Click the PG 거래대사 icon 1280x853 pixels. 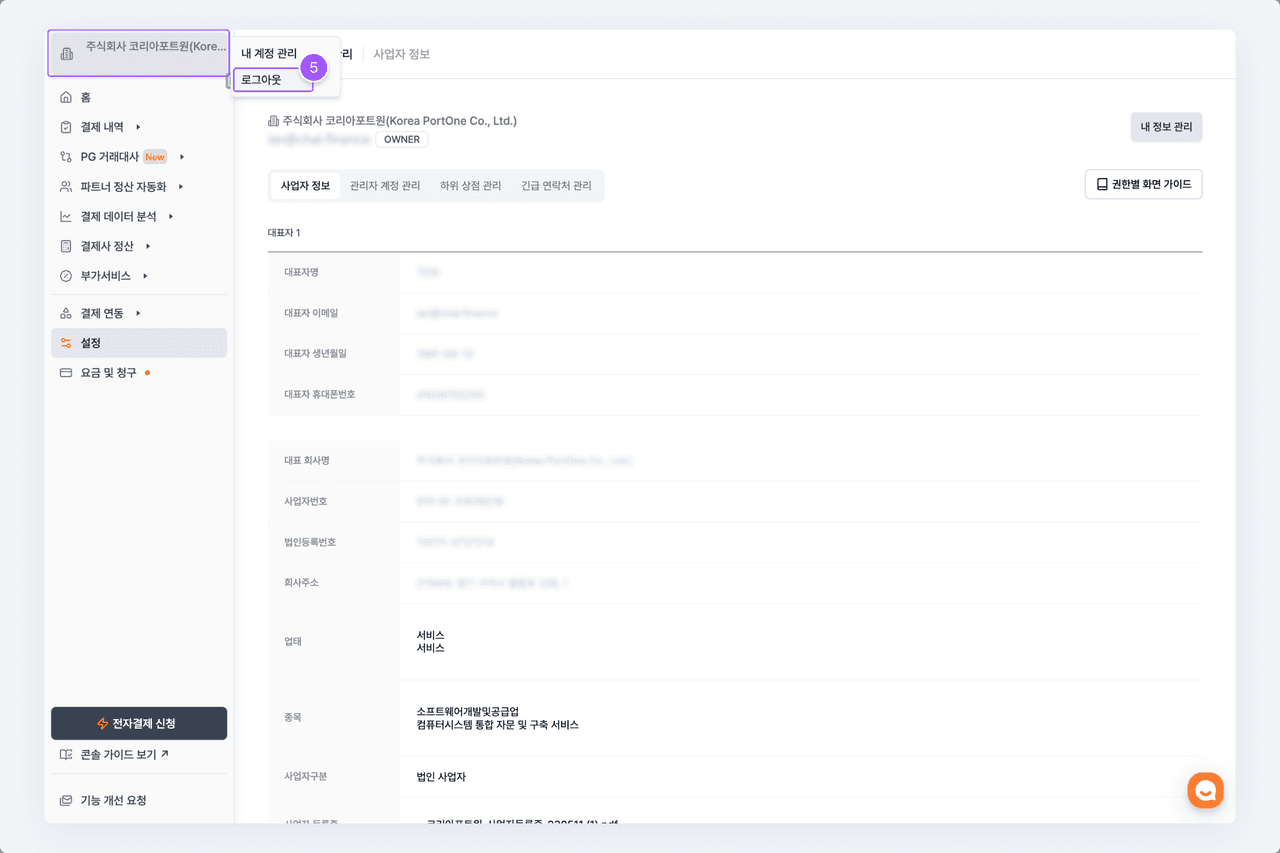click(x=66, y=157)
